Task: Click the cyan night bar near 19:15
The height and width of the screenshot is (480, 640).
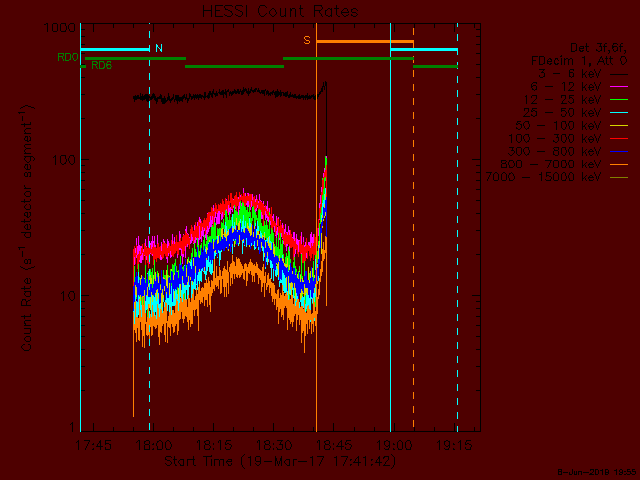Action: click(x=424, y=50)
